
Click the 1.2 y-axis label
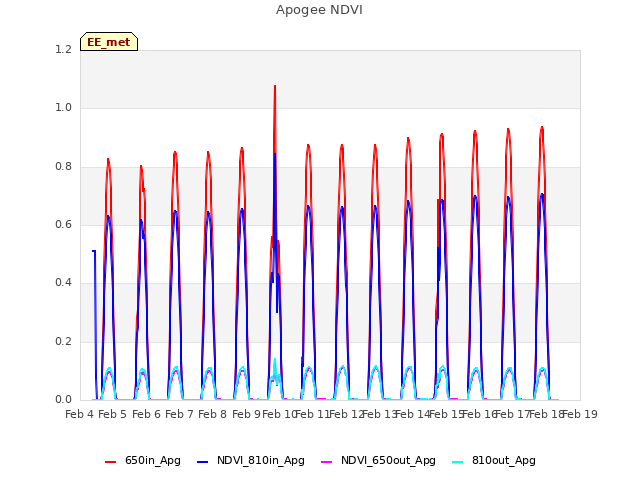63,50
